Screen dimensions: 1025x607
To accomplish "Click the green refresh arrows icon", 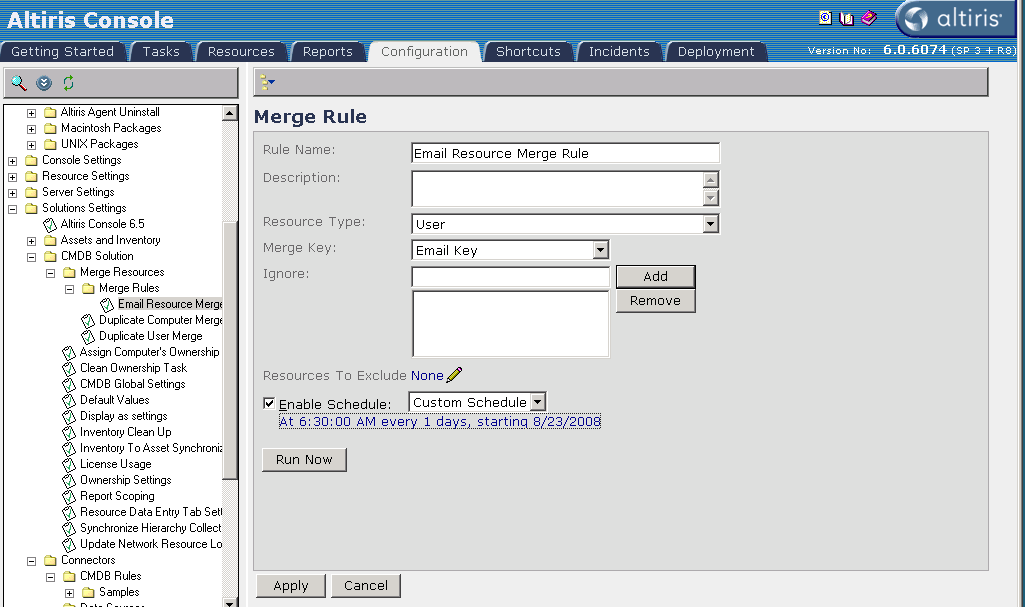I will (68, 83).
